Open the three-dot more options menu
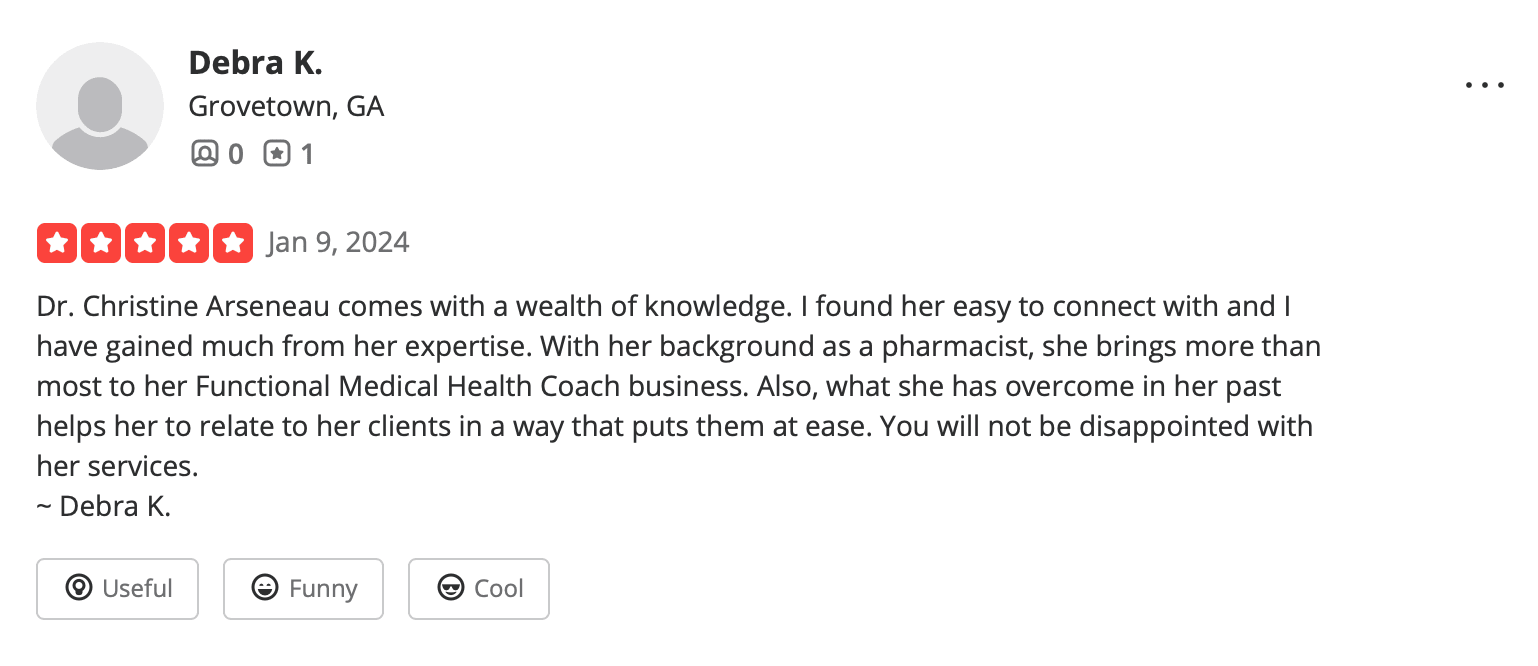 pyautogui.click(x=1484, y=86)
